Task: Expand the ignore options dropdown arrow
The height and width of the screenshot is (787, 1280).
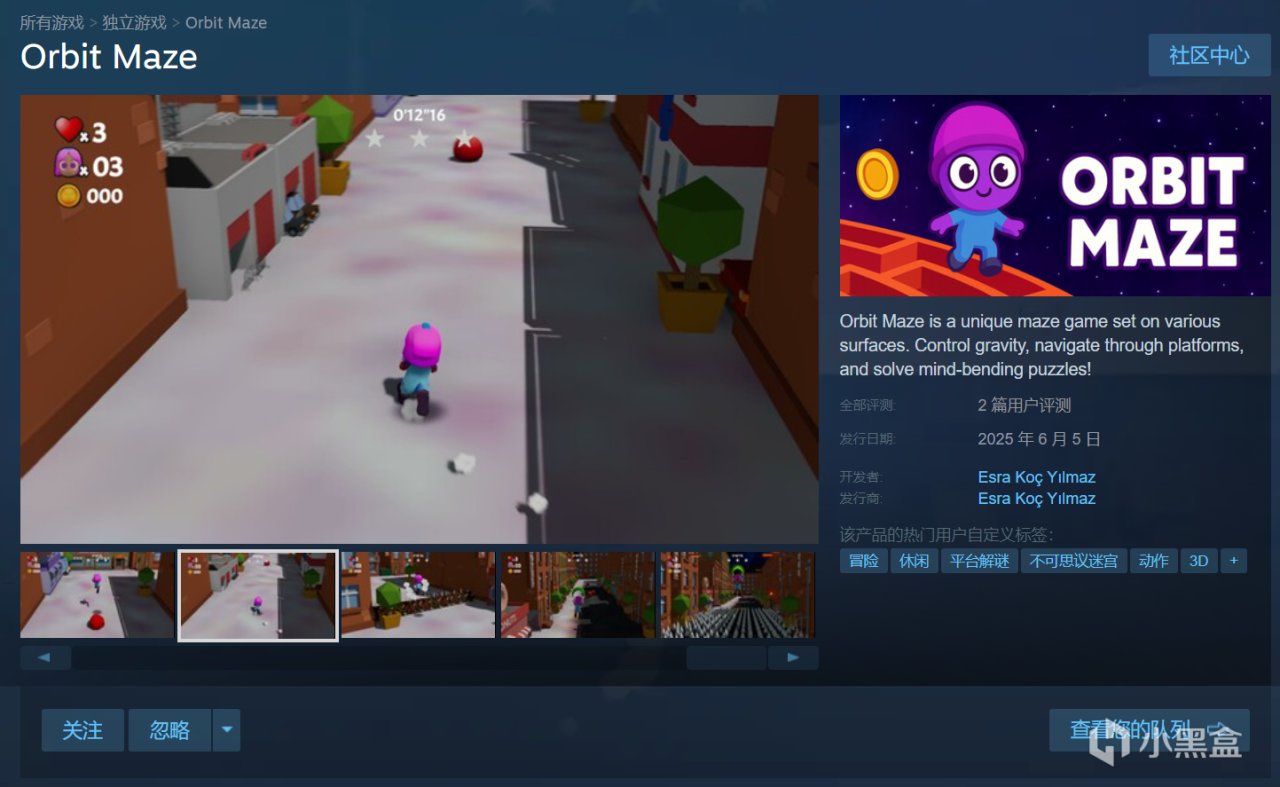Action: point(226,730)
